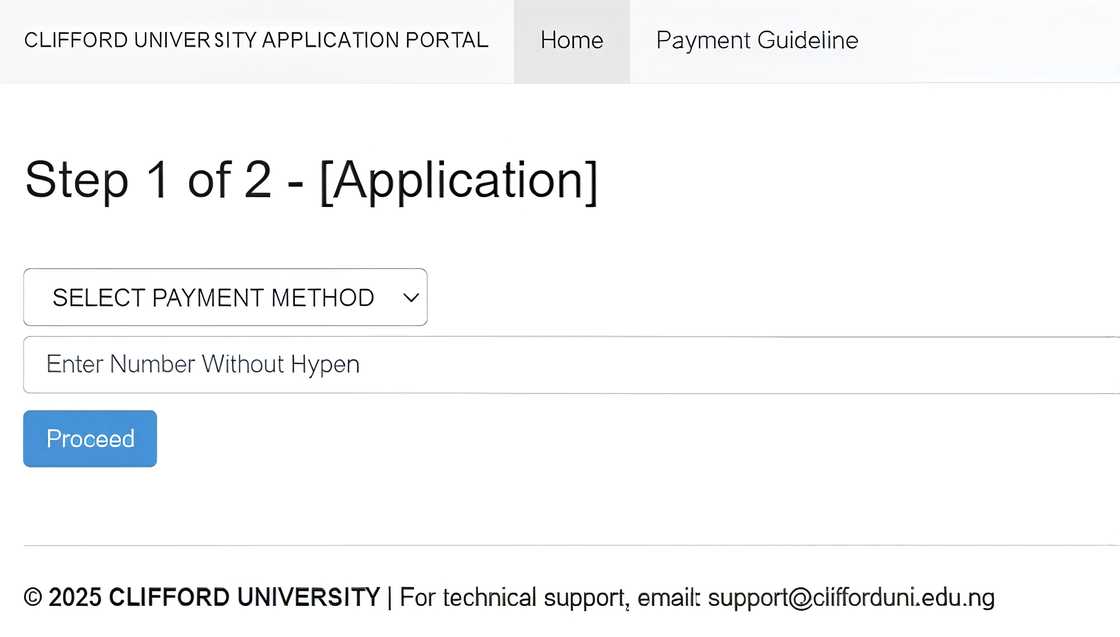Open the Payment Guideline navigation item
This screenshot has height=637, width=1120.
(x=757, y=40)
